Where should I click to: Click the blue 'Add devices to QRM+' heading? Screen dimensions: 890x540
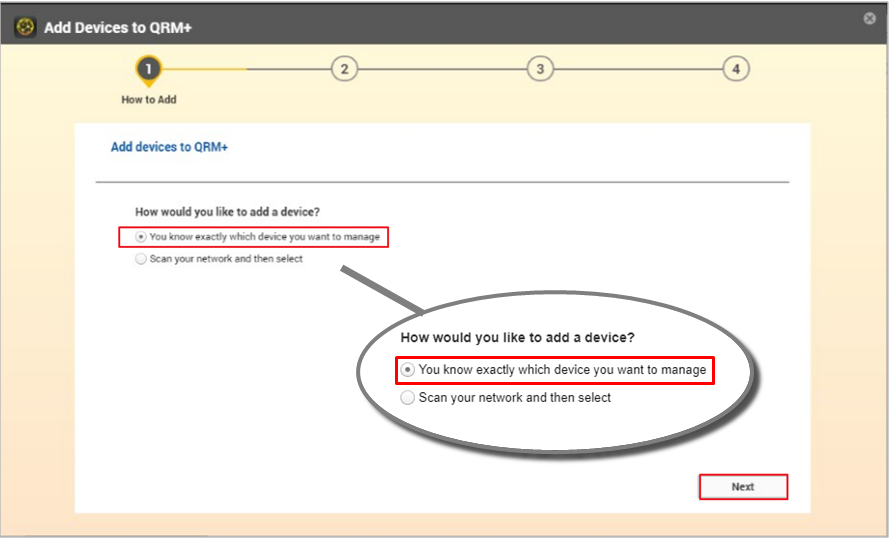point(169,147)
